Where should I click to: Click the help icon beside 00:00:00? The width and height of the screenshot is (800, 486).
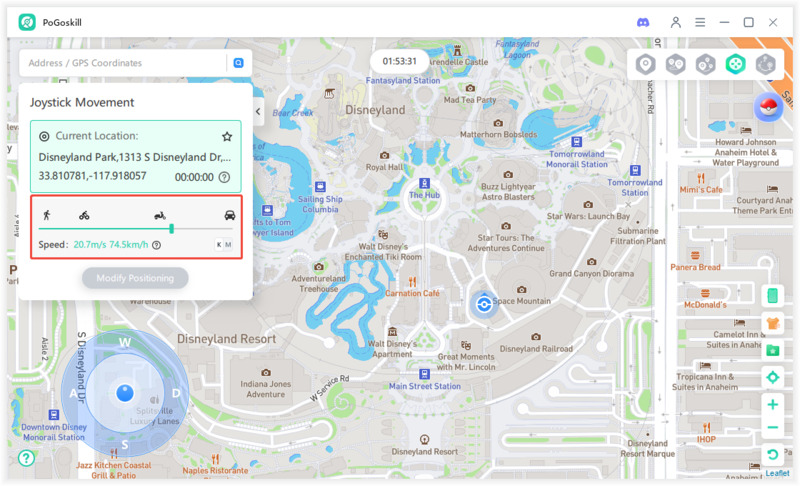click(224, 177)
